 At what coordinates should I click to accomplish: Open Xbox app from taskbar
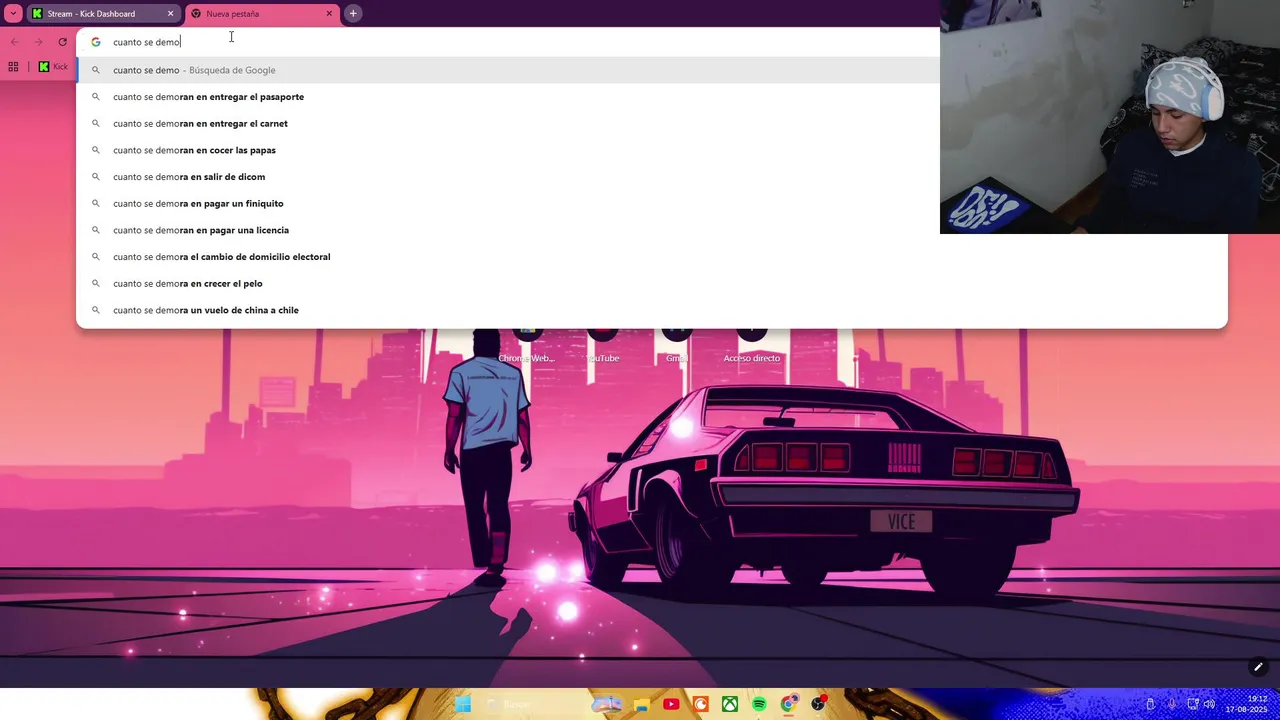pos(730,704)
